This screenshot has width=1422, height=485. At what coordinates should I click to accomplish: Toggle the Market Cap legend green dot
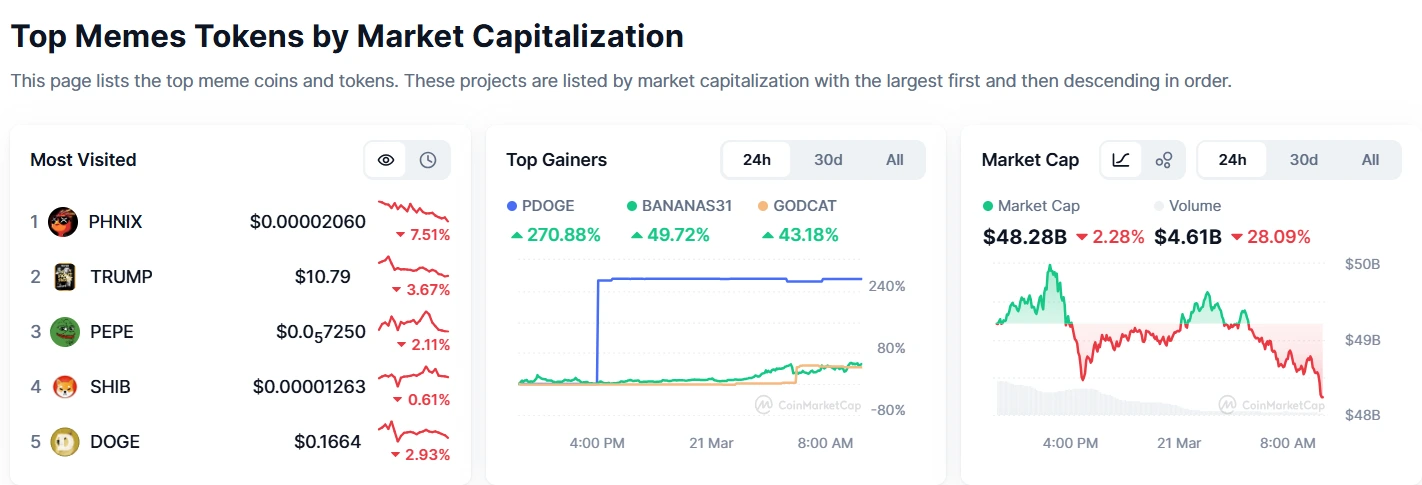(988, 206)
